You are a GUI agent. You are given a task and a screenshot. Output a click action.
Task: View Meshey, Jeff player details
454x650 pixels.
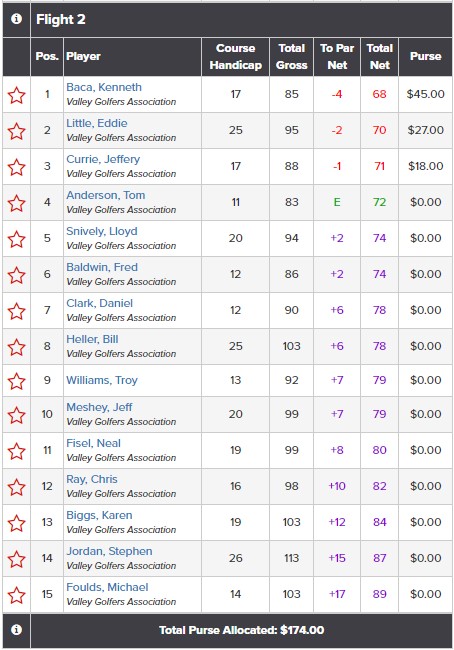(100, 407)
